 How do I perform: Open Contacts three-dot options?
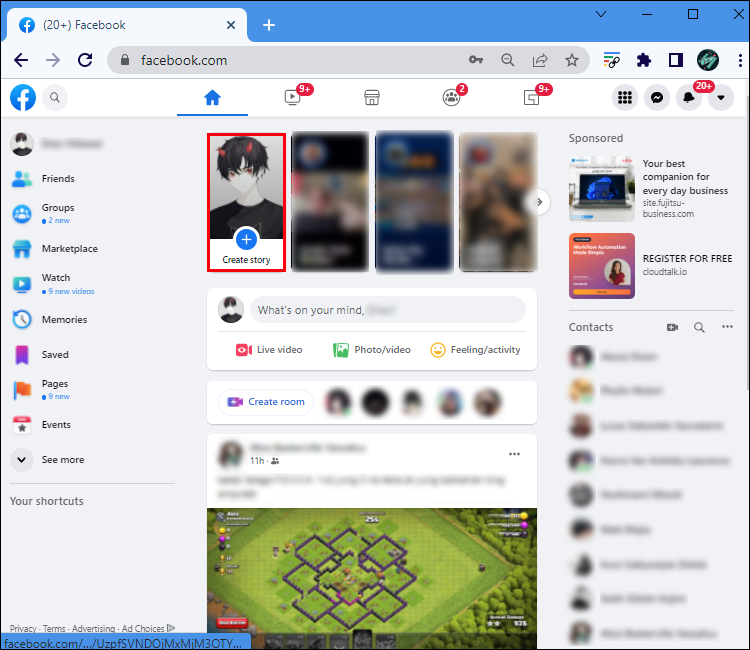coord(727,327)
